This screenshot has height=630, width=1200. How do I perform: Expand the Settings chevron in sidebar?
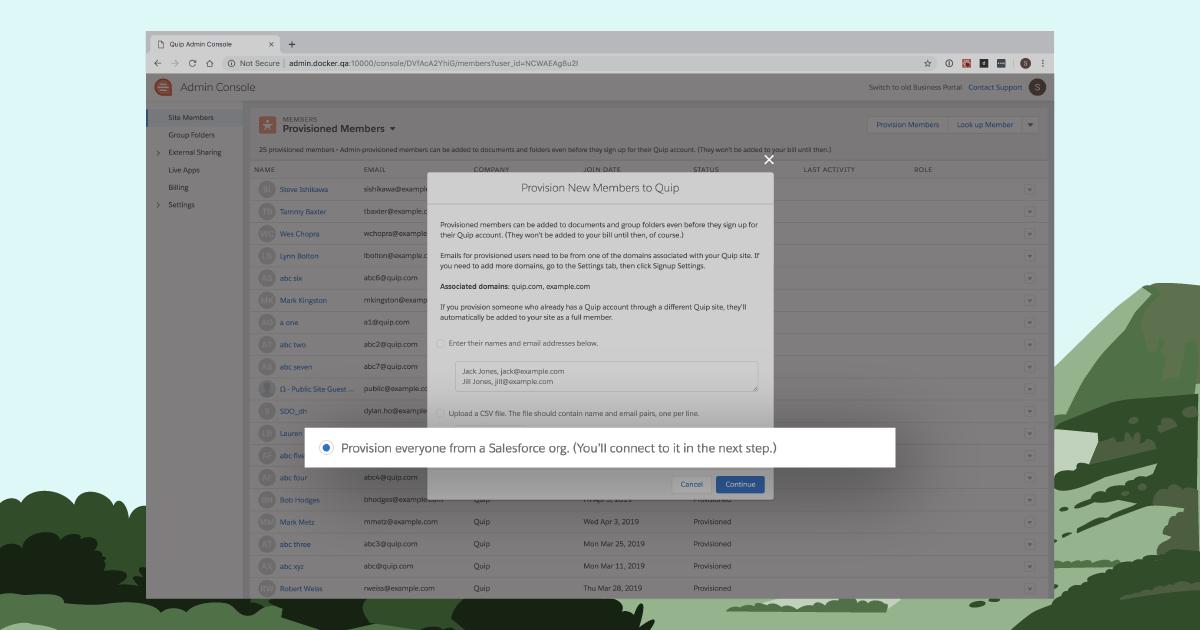(x=158, y=205)
